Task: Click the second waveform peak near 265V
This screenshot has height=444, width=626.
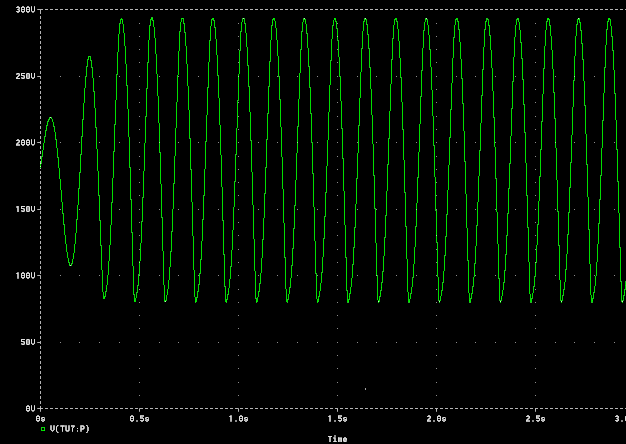Action: click(89, 57)
